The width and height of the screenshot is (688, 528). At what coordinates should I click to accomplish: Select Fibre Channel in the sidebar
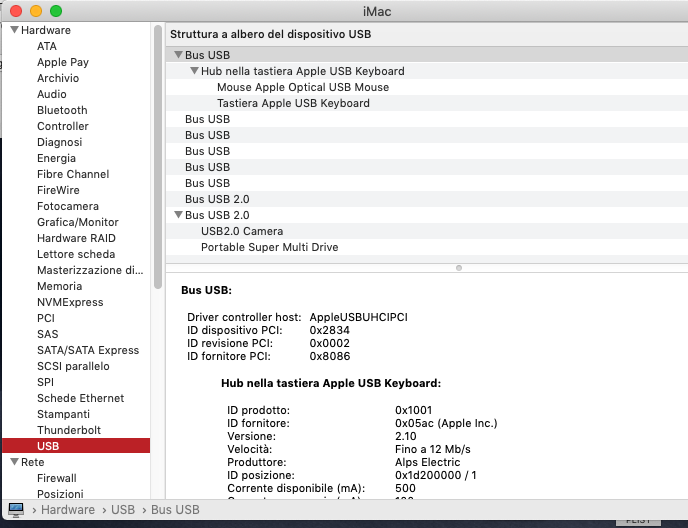73,174
